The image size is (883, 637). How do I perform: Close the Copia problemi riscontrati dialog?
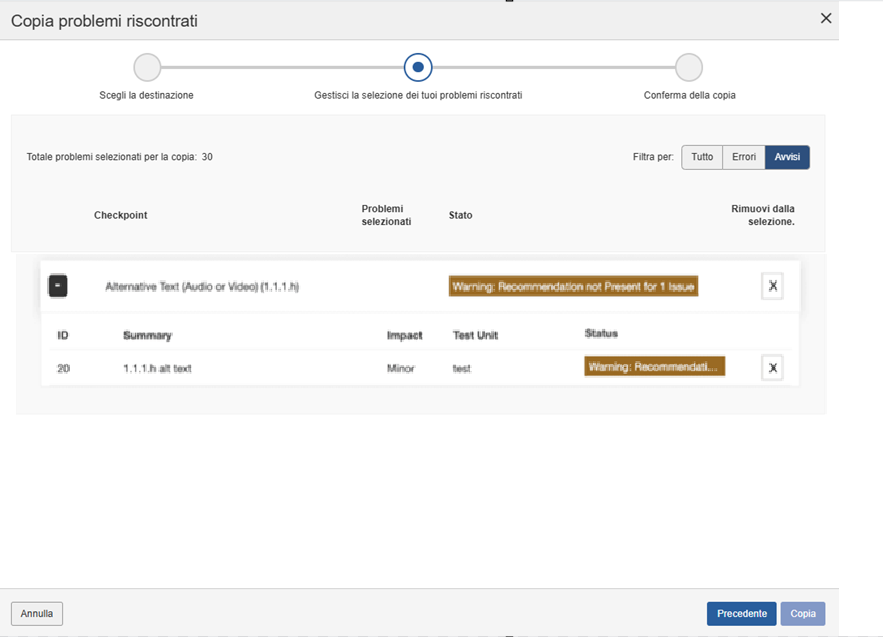coord(825,18)
